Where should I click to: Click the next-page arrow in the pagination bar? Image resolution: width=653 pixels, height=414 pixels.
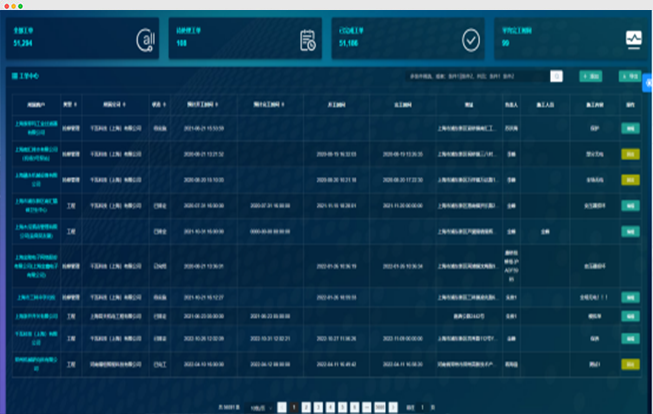tap(392, 406)
